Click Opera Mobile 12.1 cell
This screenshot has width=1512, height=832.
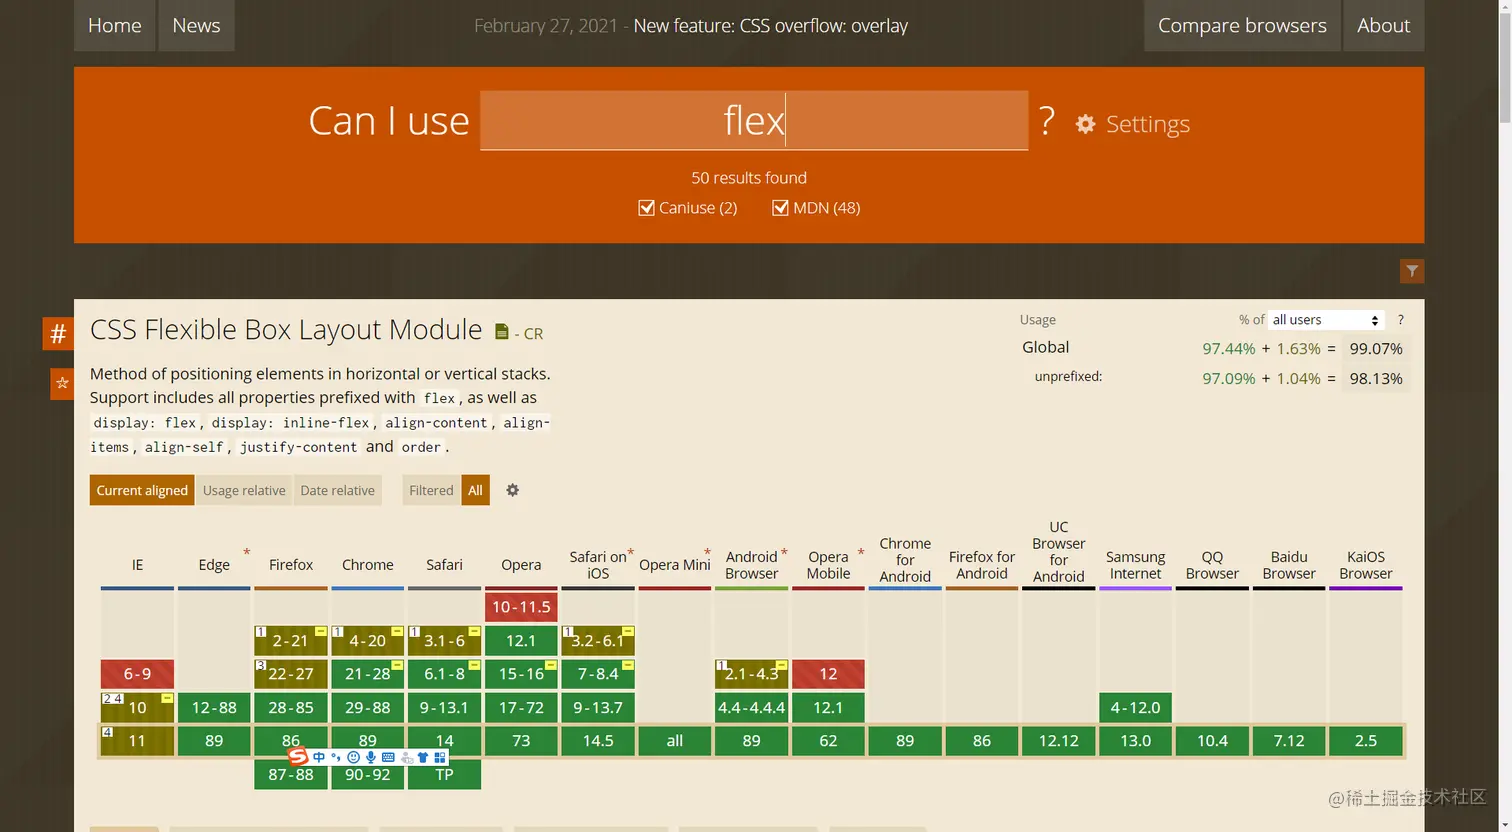(828, 707)
